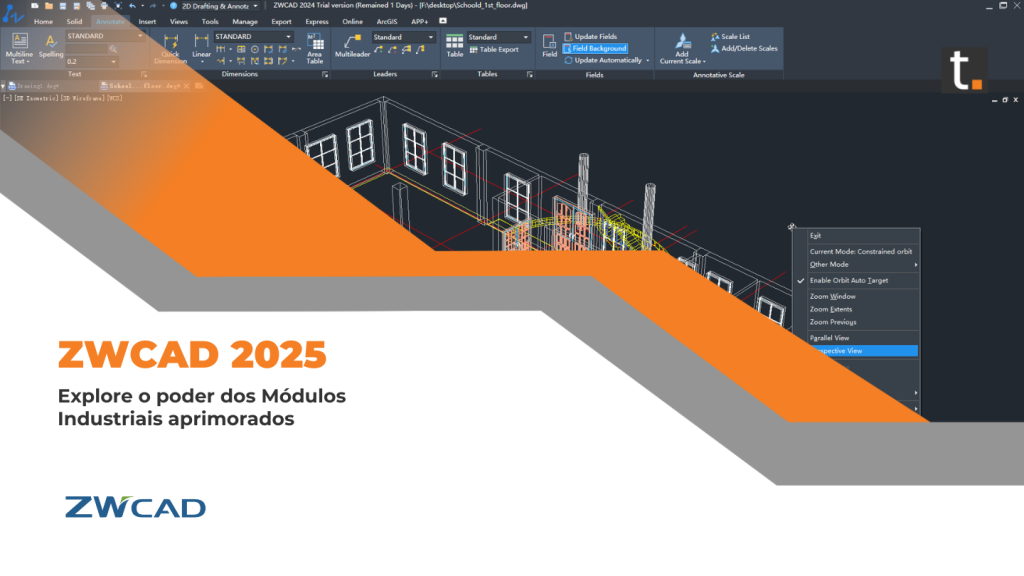1024x576 pixels.
Task: Click the Save icon in quick access toolbar
Action: (x=63, y=6)
